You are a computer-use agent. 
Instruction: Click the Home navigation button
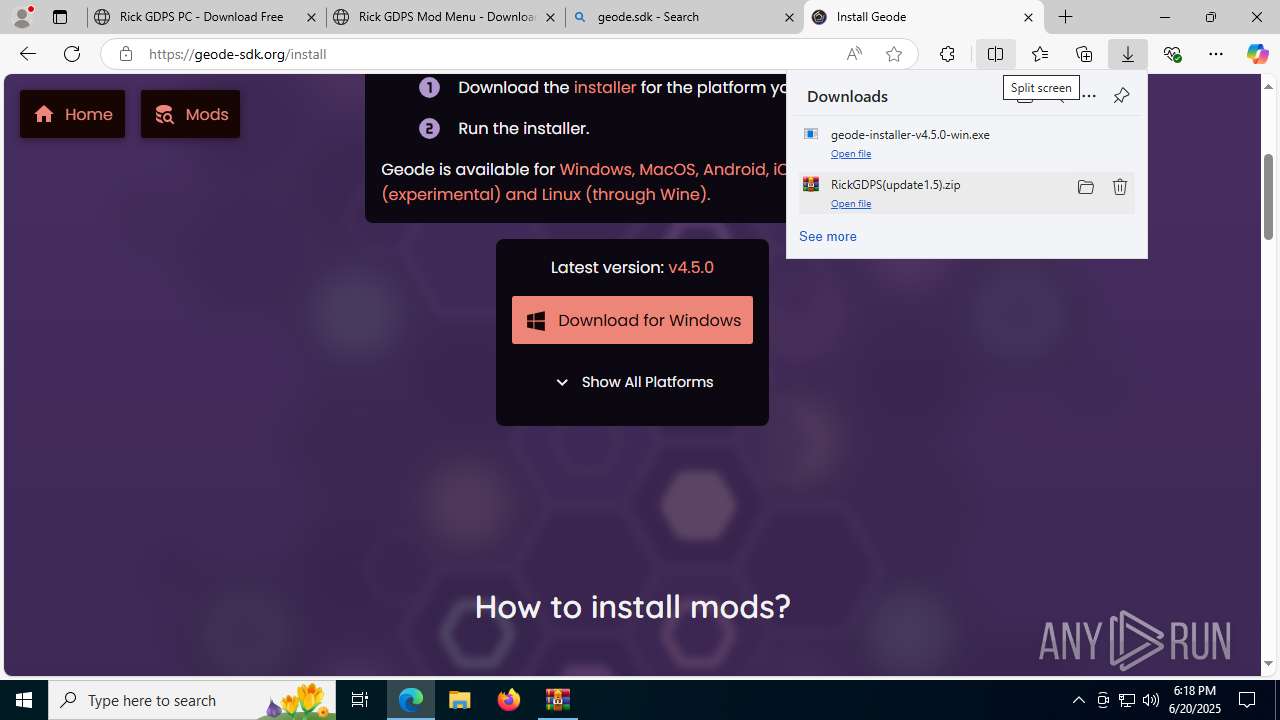pyautogui.click(x=72, y=114)
